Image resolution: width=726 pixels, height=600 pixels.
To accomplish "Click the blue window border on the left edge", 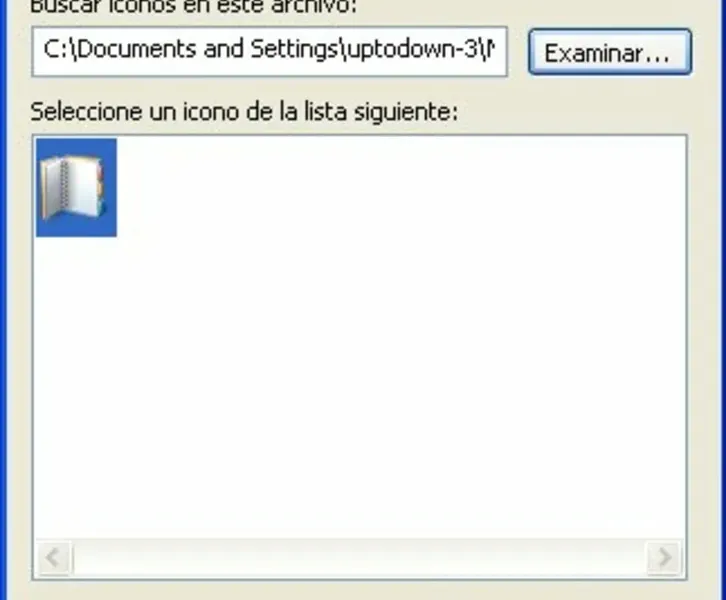I will click(x=3, y=300).
